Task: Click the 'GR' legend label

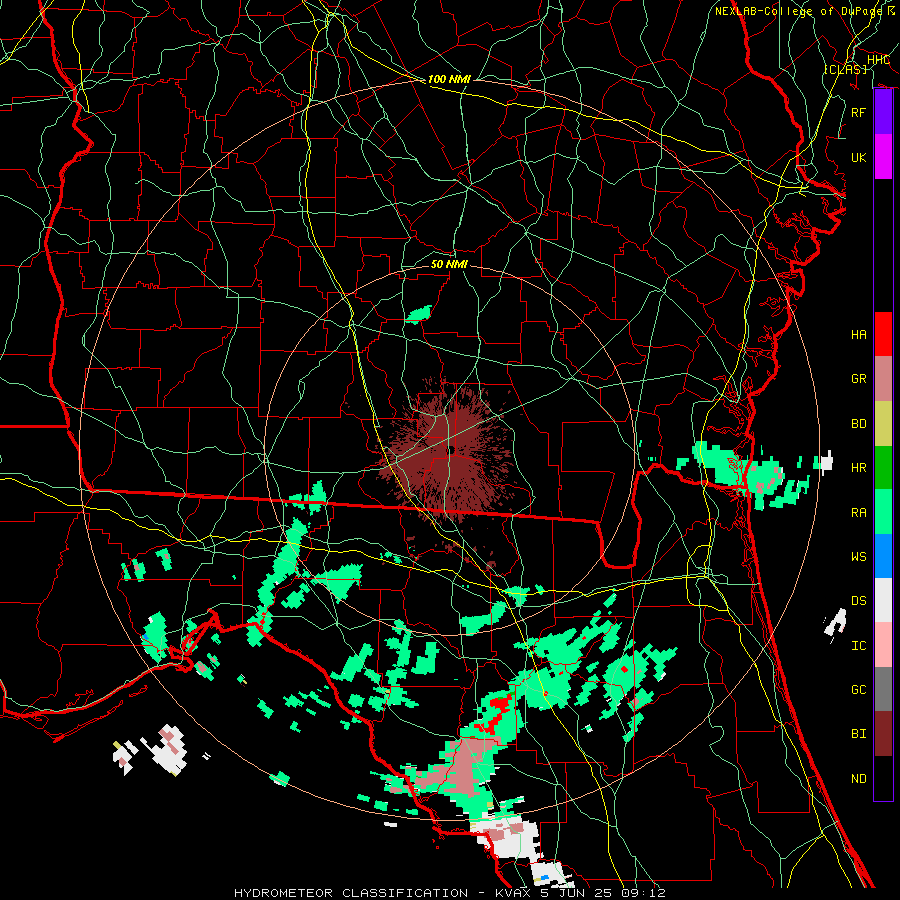Action: [858, 379]
